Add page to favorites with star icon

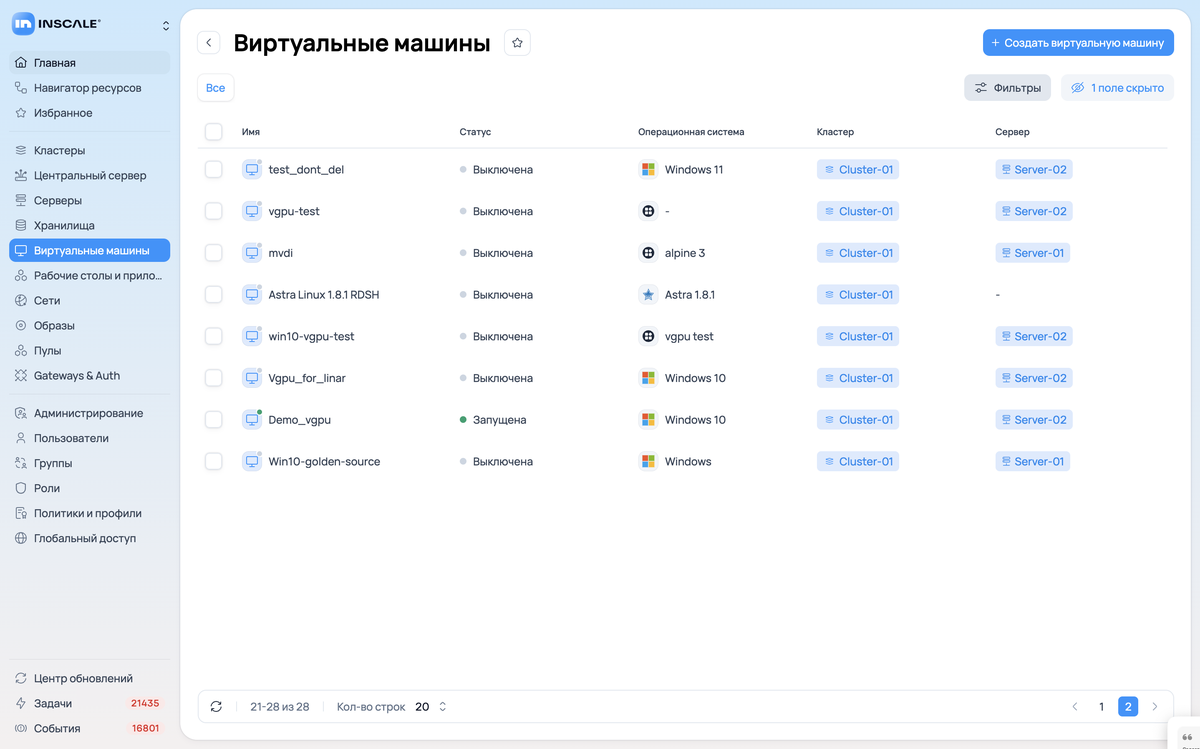[x=517, y=42]
